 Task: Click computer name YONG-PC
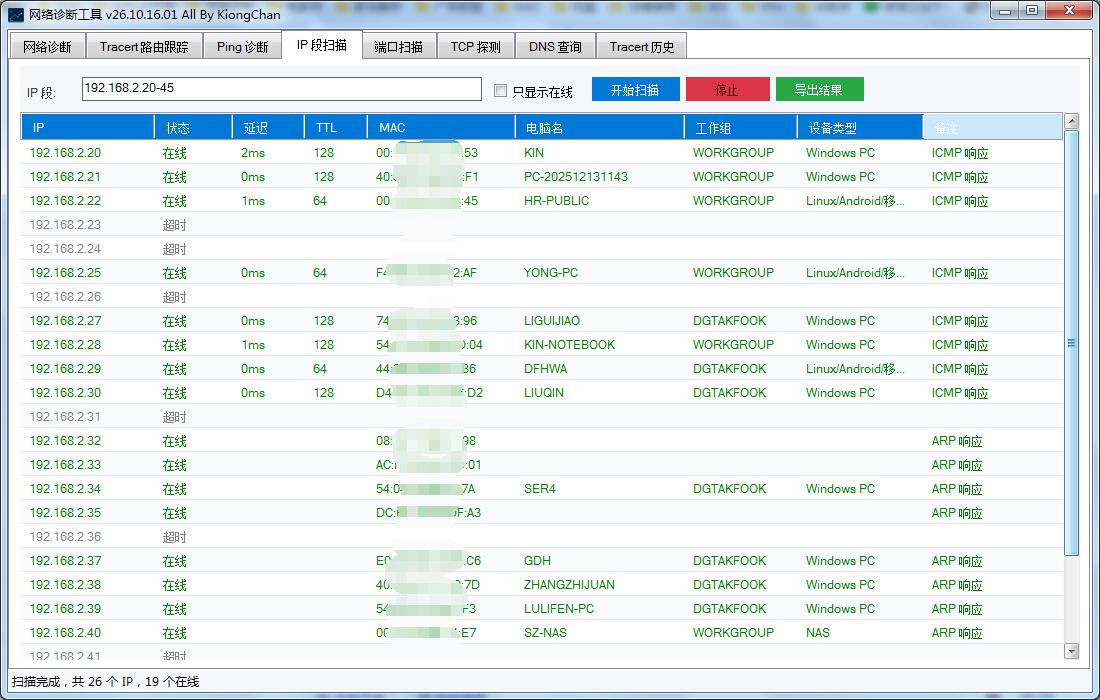551,273
